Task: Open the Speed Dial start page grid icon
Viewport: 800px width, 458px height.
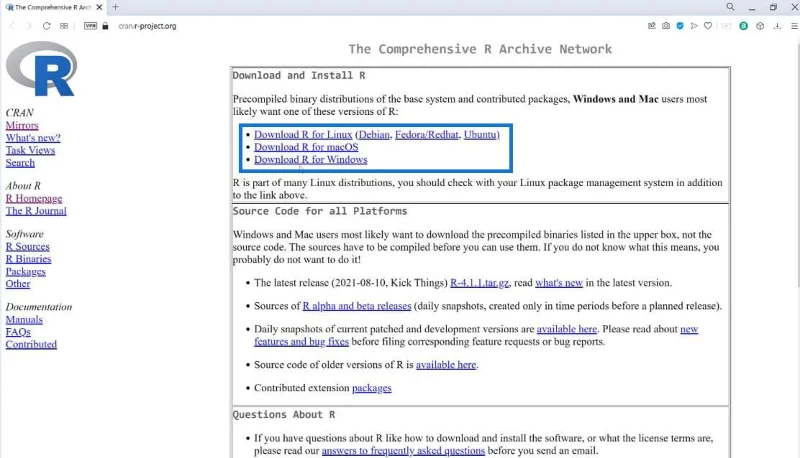Action: pos(64,26)
